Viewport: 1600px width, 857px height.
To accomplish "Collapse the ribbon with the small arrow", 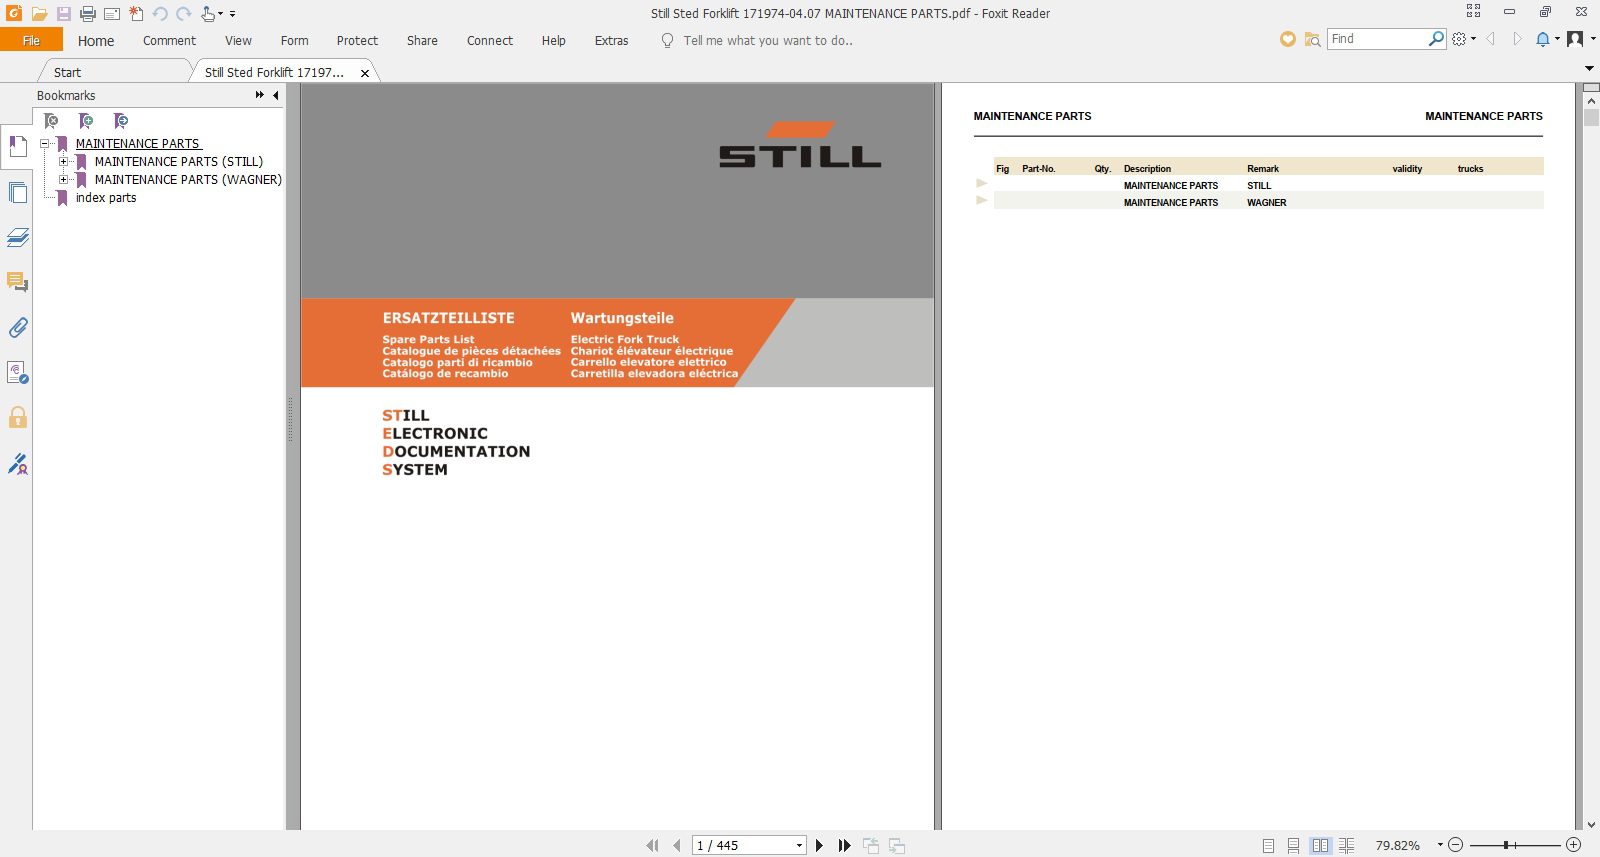I will click(1589, 68).
